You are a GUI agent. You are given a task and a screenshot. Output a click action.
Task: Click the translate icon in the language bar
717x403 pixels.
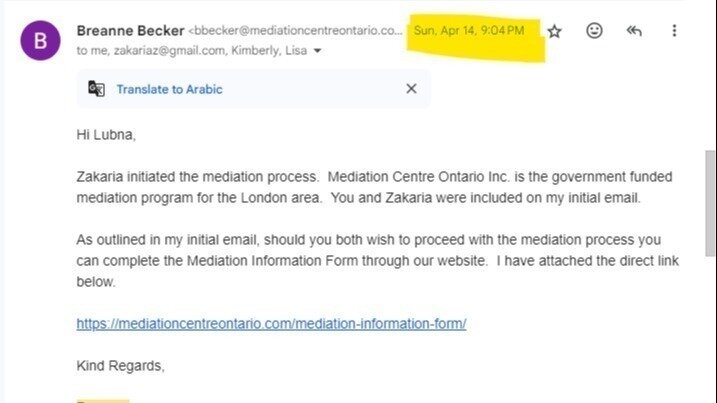tap(96, 89)
